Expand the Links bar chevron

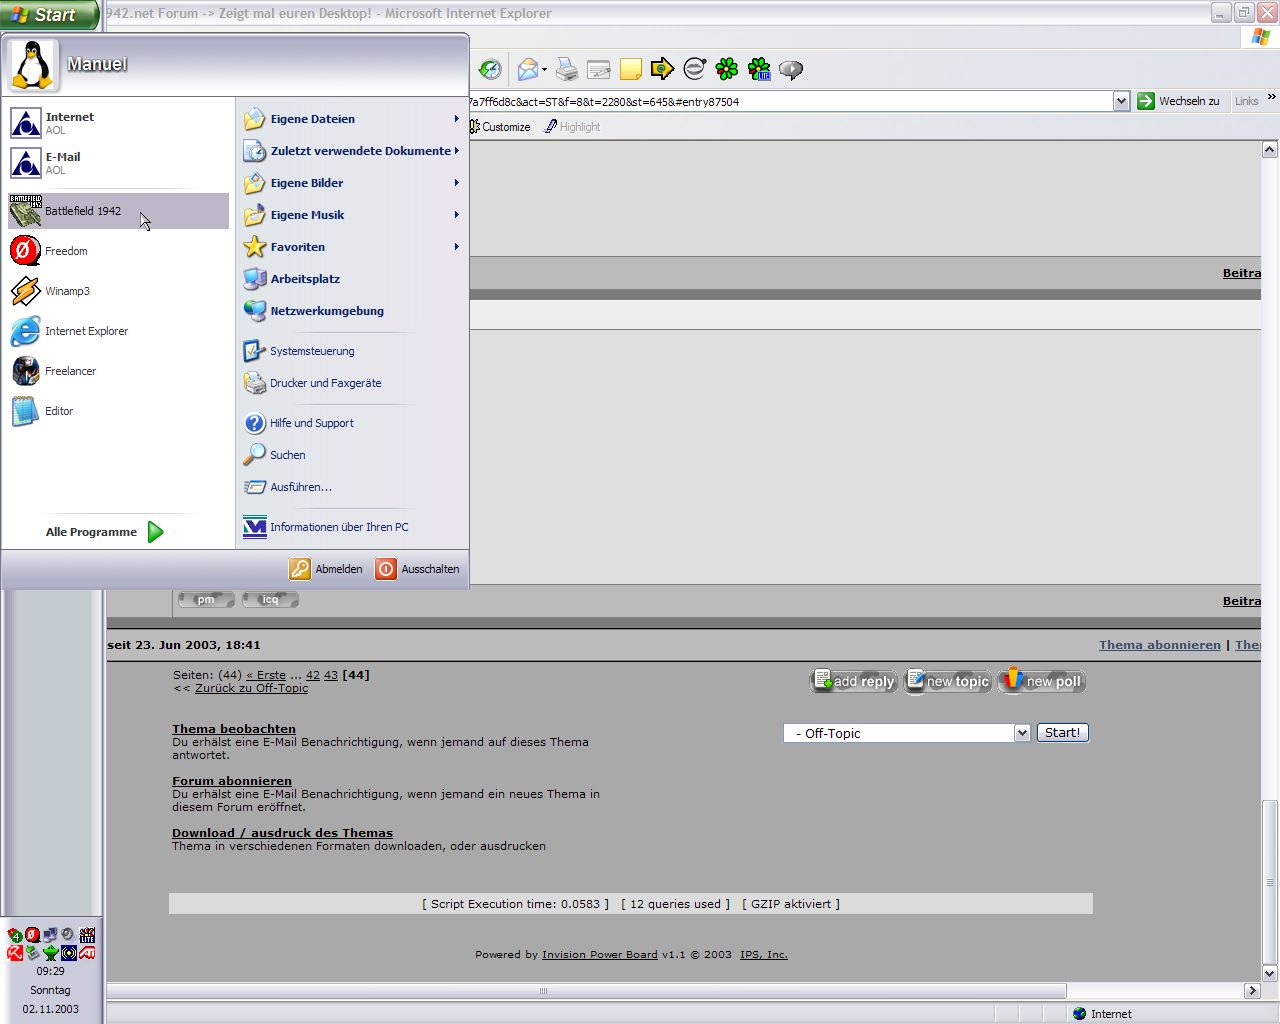click(1272, 97)
